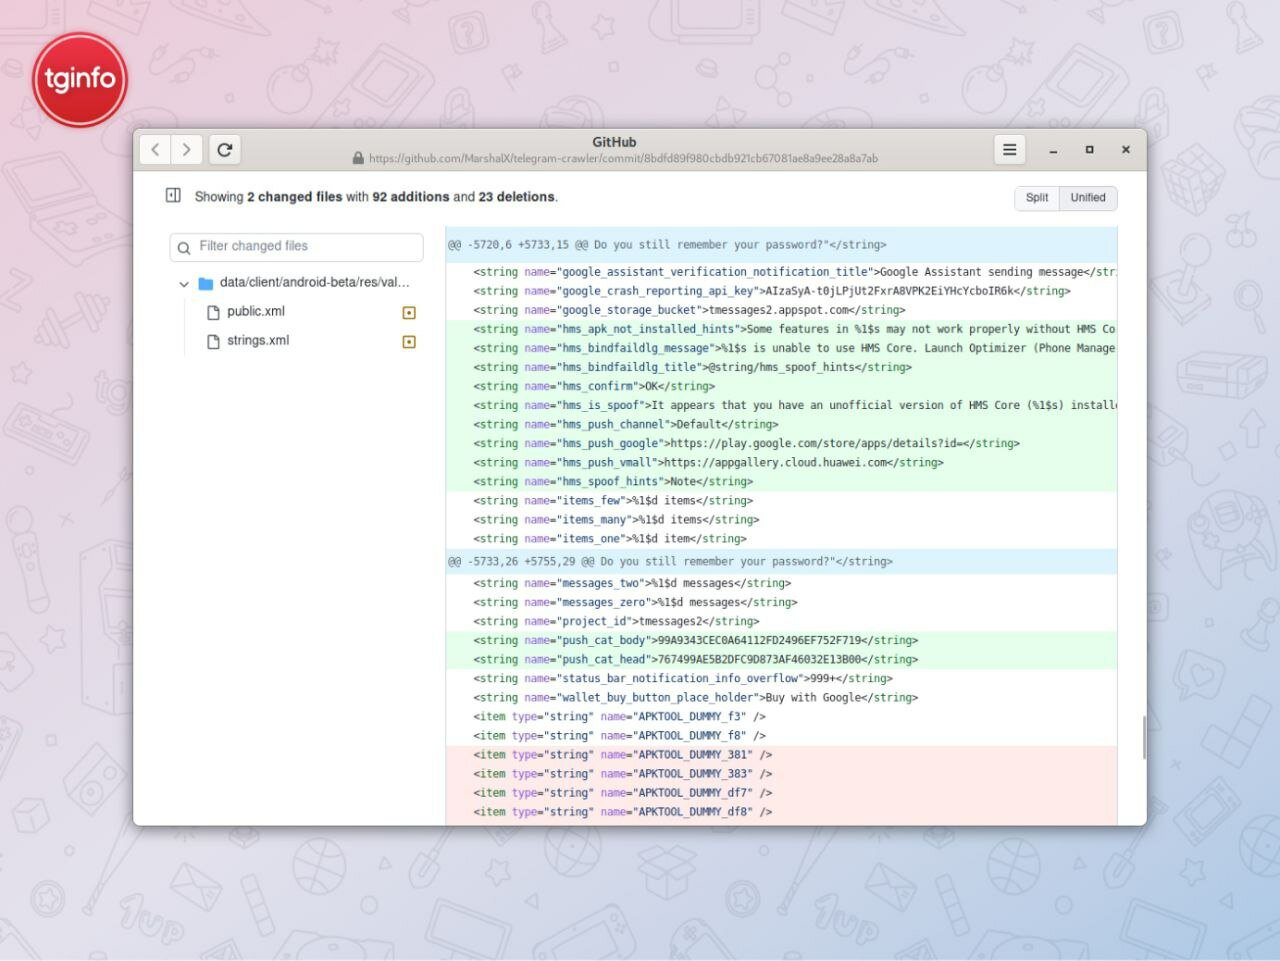Click the forward navigation arrow
The height and width of the screenshot is (961, 1280).
click(186, 150)
